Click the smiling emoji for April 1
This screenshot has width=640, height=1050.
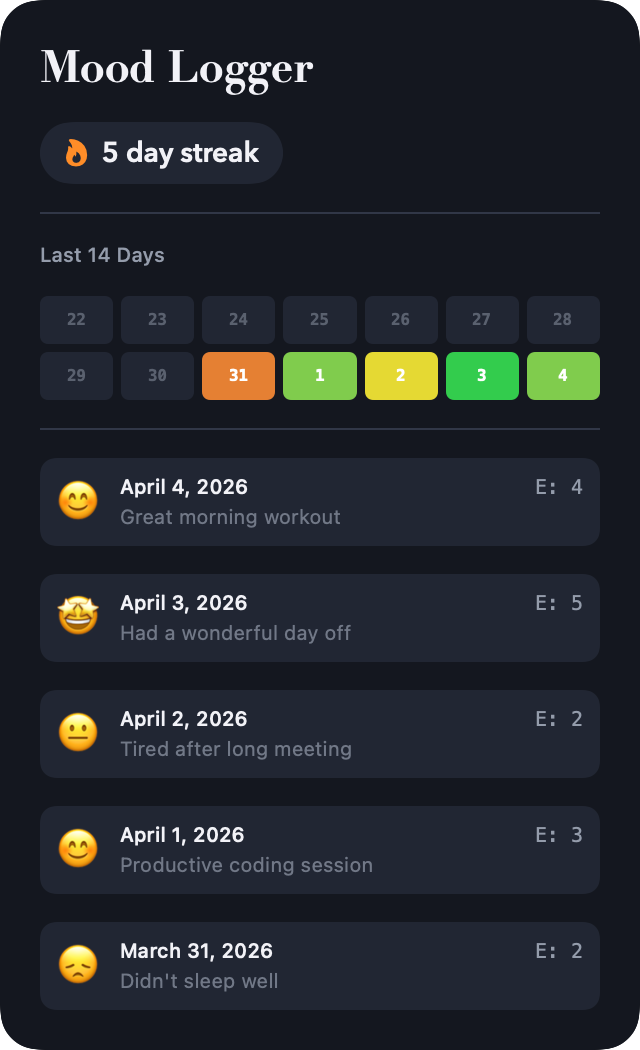click(x=78, y=849)
